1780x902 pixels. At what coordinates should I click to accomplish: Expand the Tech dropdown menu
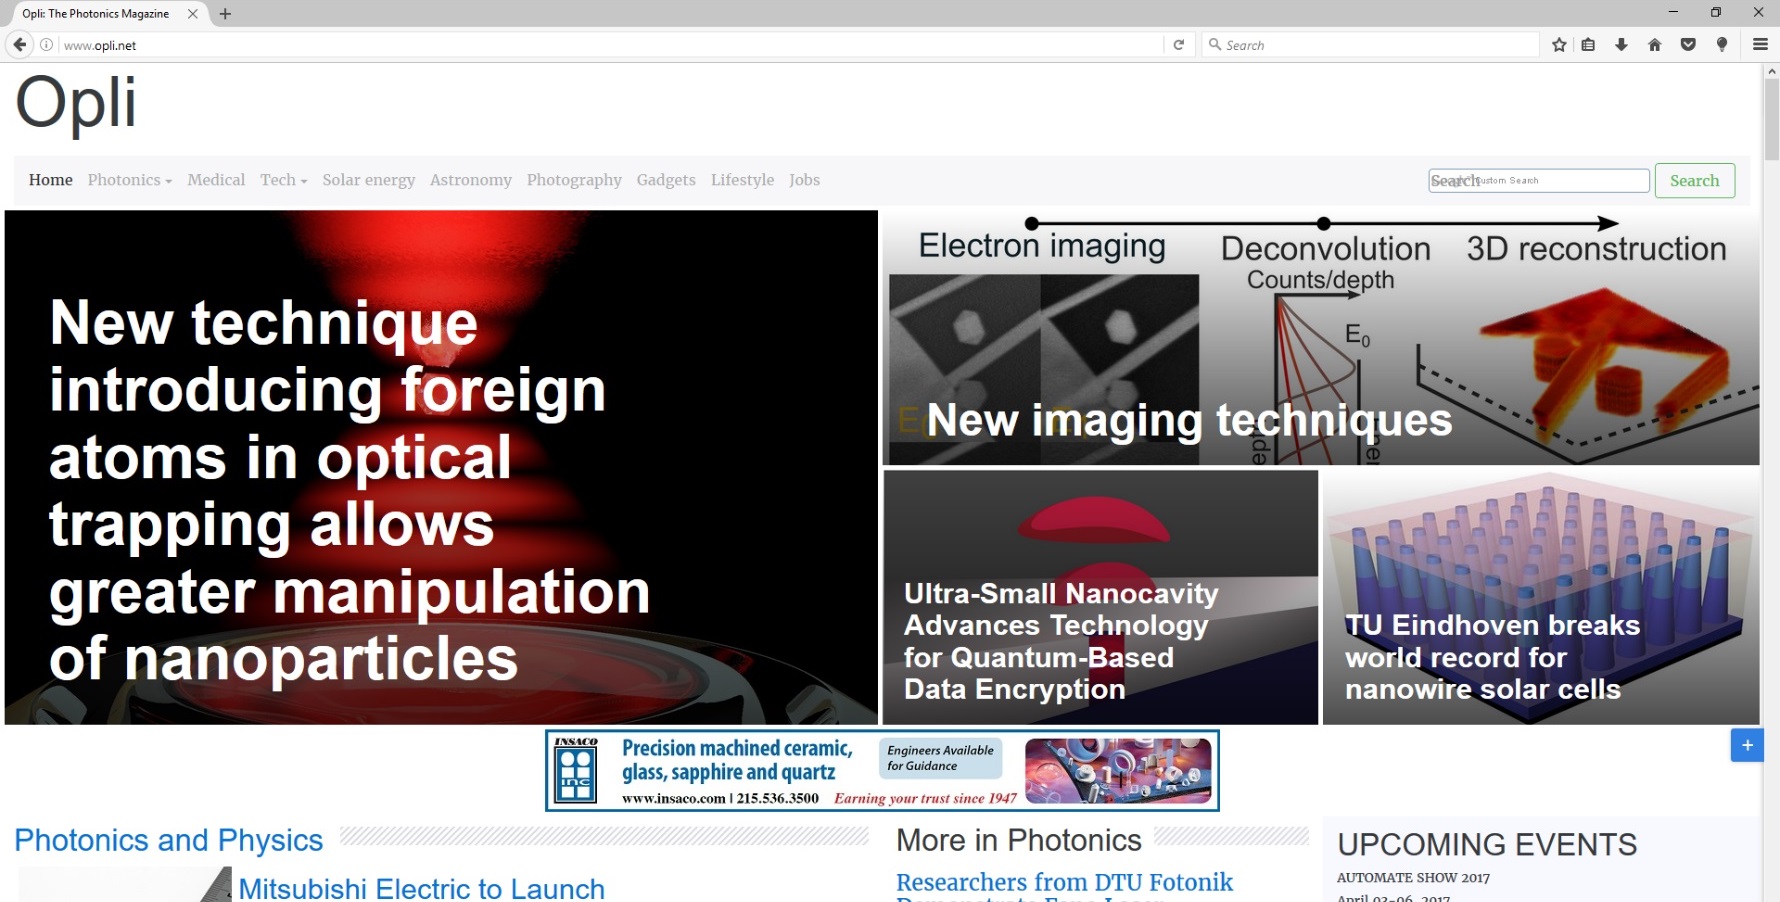[x=283, y=180]
